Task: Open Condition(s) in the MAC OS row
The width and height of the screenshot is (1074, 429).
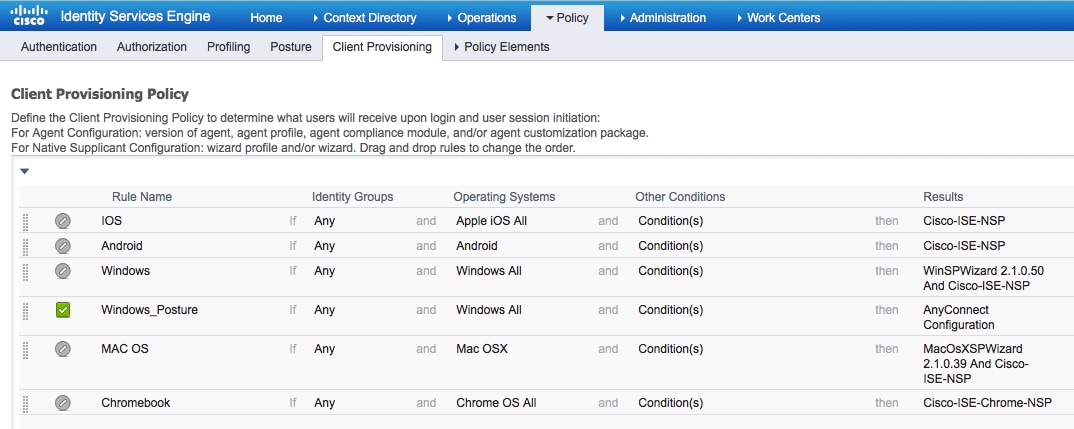Action: tap(671, 349)
